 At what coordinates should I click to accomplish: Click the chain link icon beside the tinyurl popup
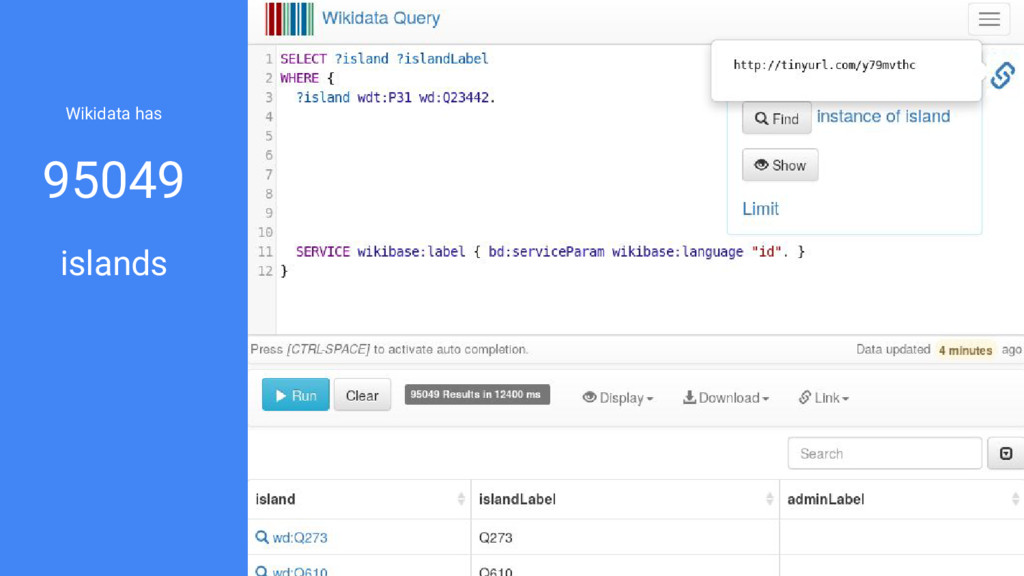click(1002, 75)
